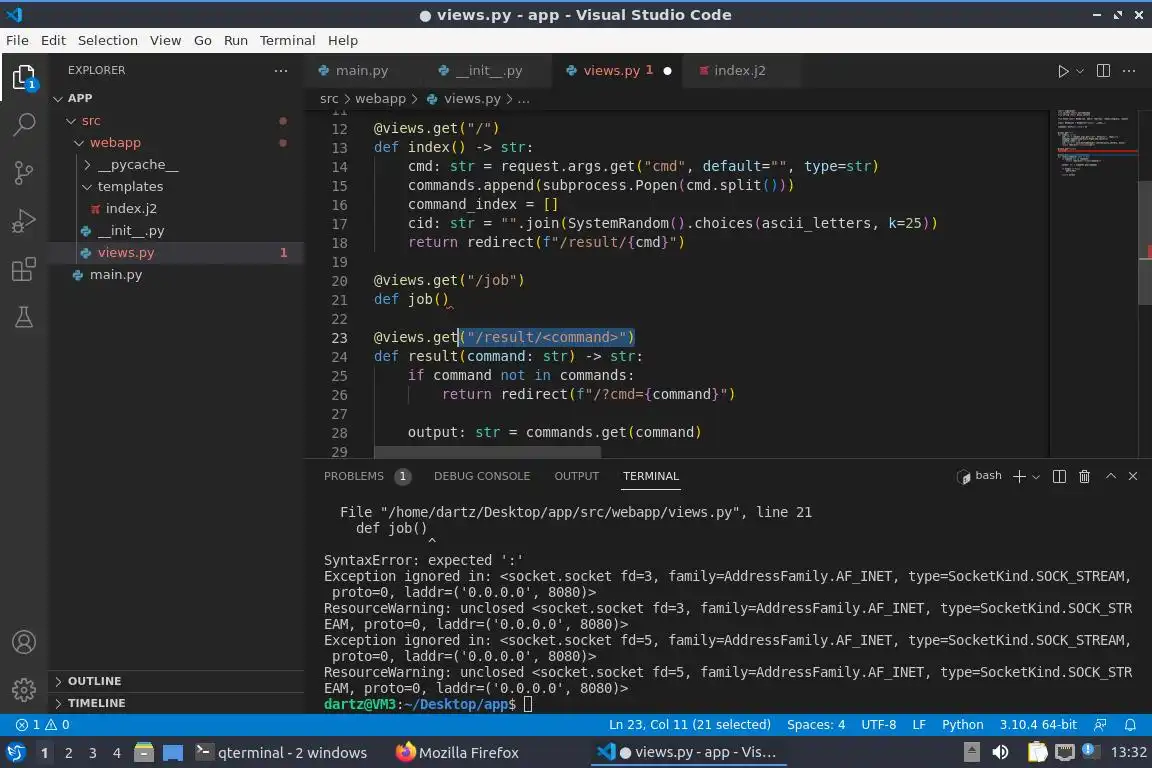1152x768 pixels.
Task: Add a new terminal with plus icon
Action: click(1019, 476)
